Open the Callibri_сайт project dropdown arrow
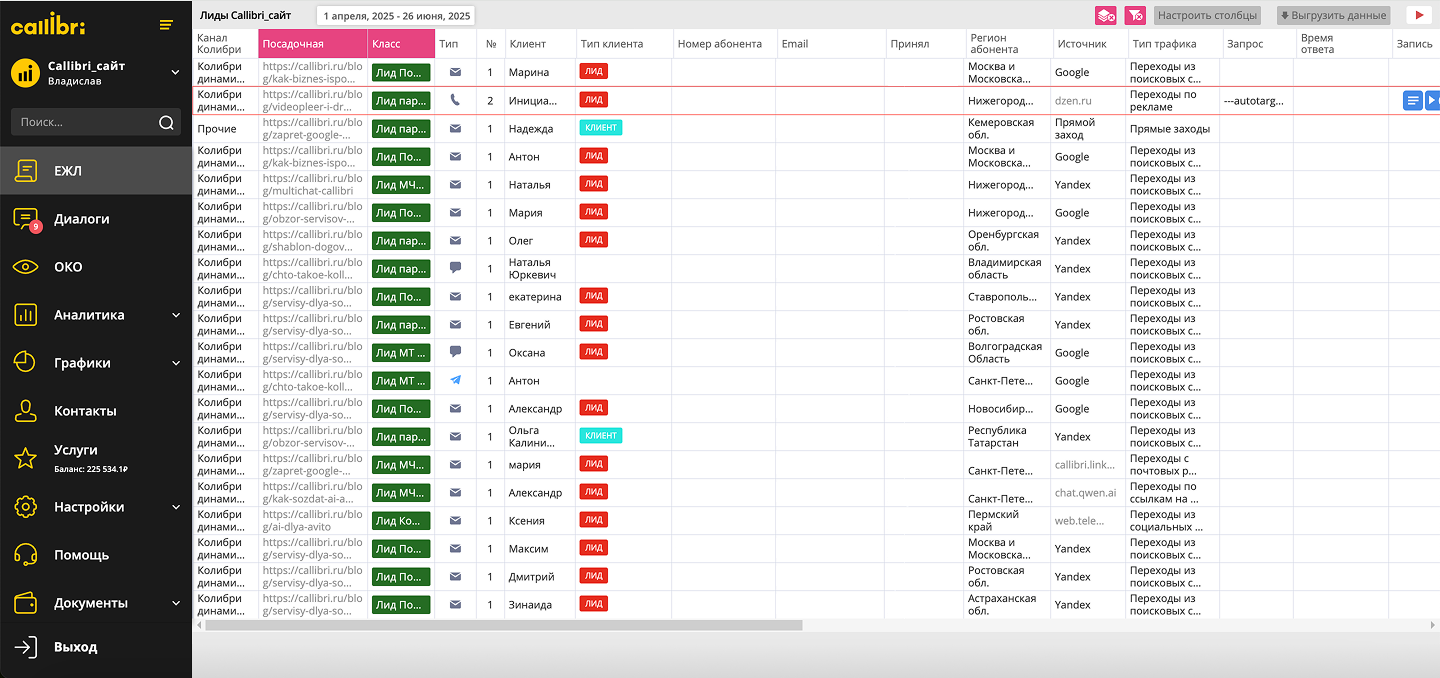Screen dimensions: 1440x678 (175, 72)
